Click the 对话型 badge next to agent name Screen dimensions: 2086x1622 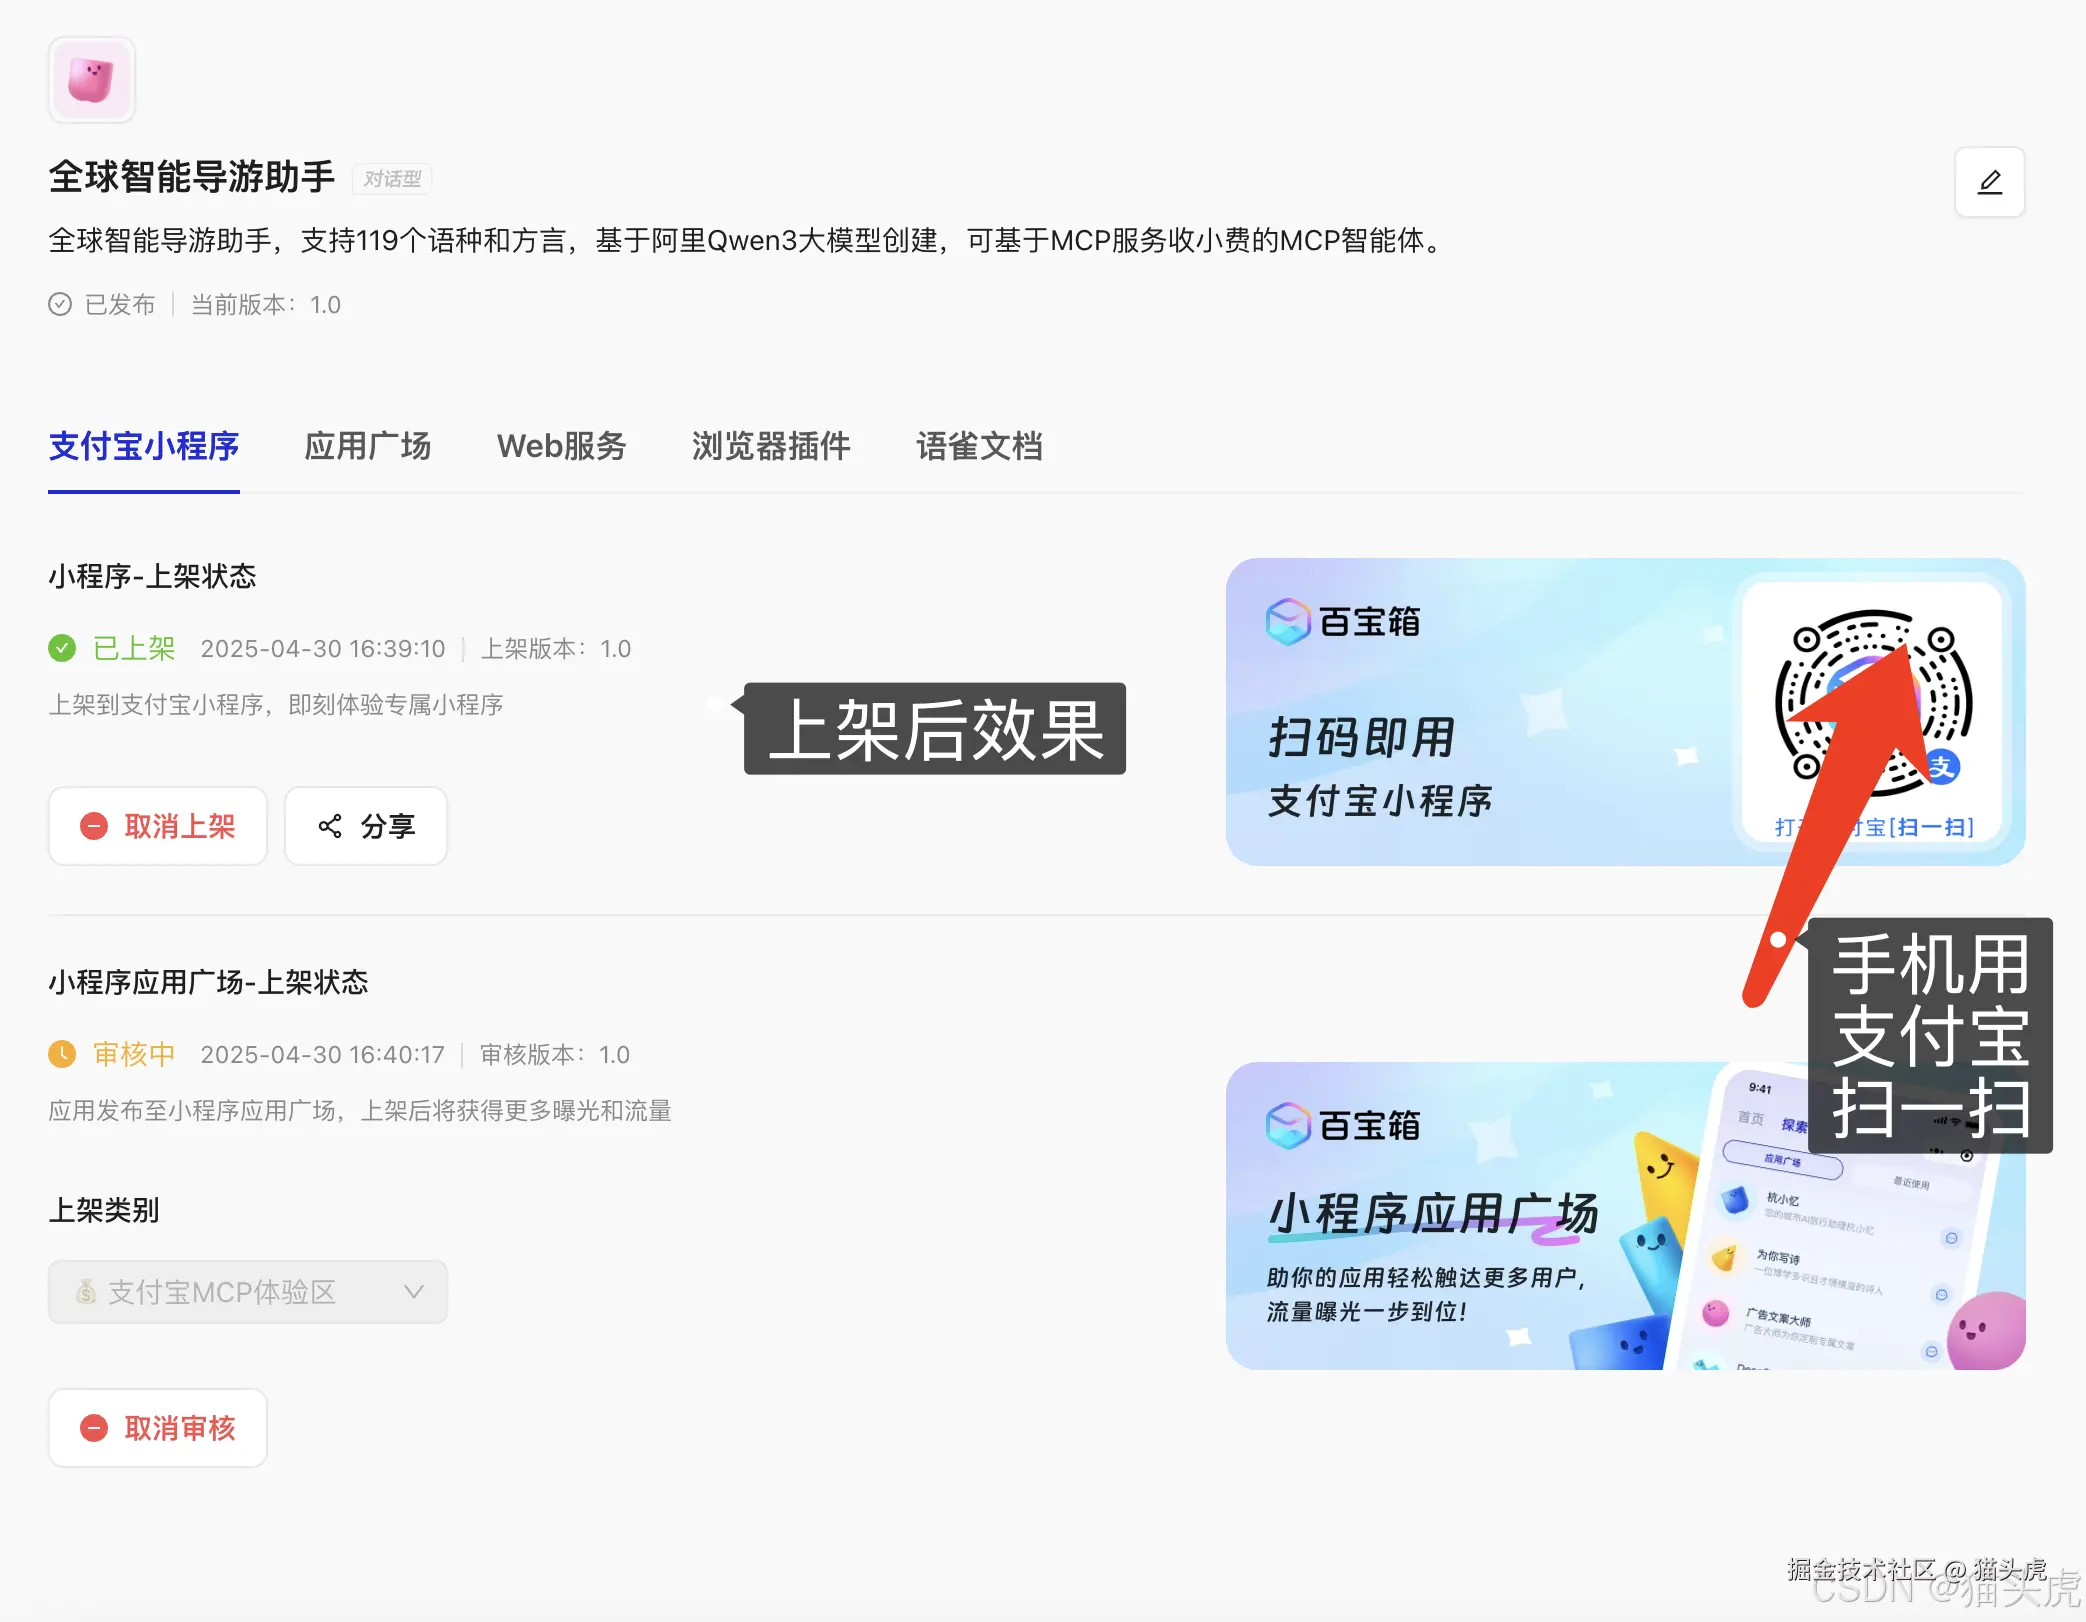(x=392, y=178)
